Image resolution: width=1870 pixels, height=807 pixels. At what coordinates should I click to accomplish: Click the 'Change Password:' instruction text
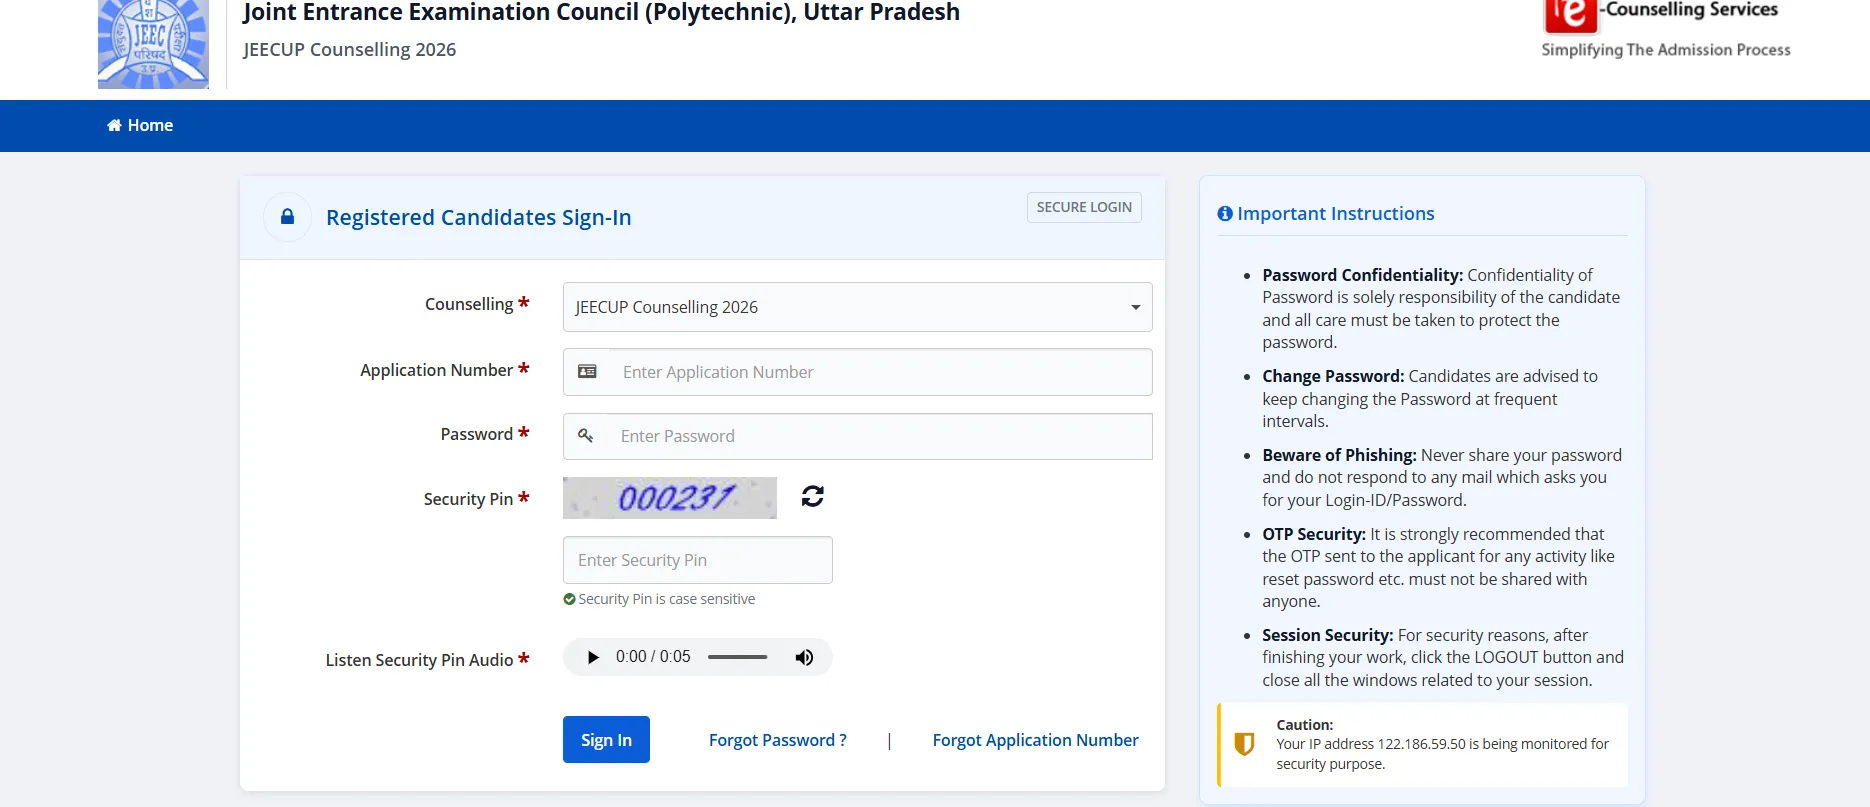click(x=1333, y=376)
